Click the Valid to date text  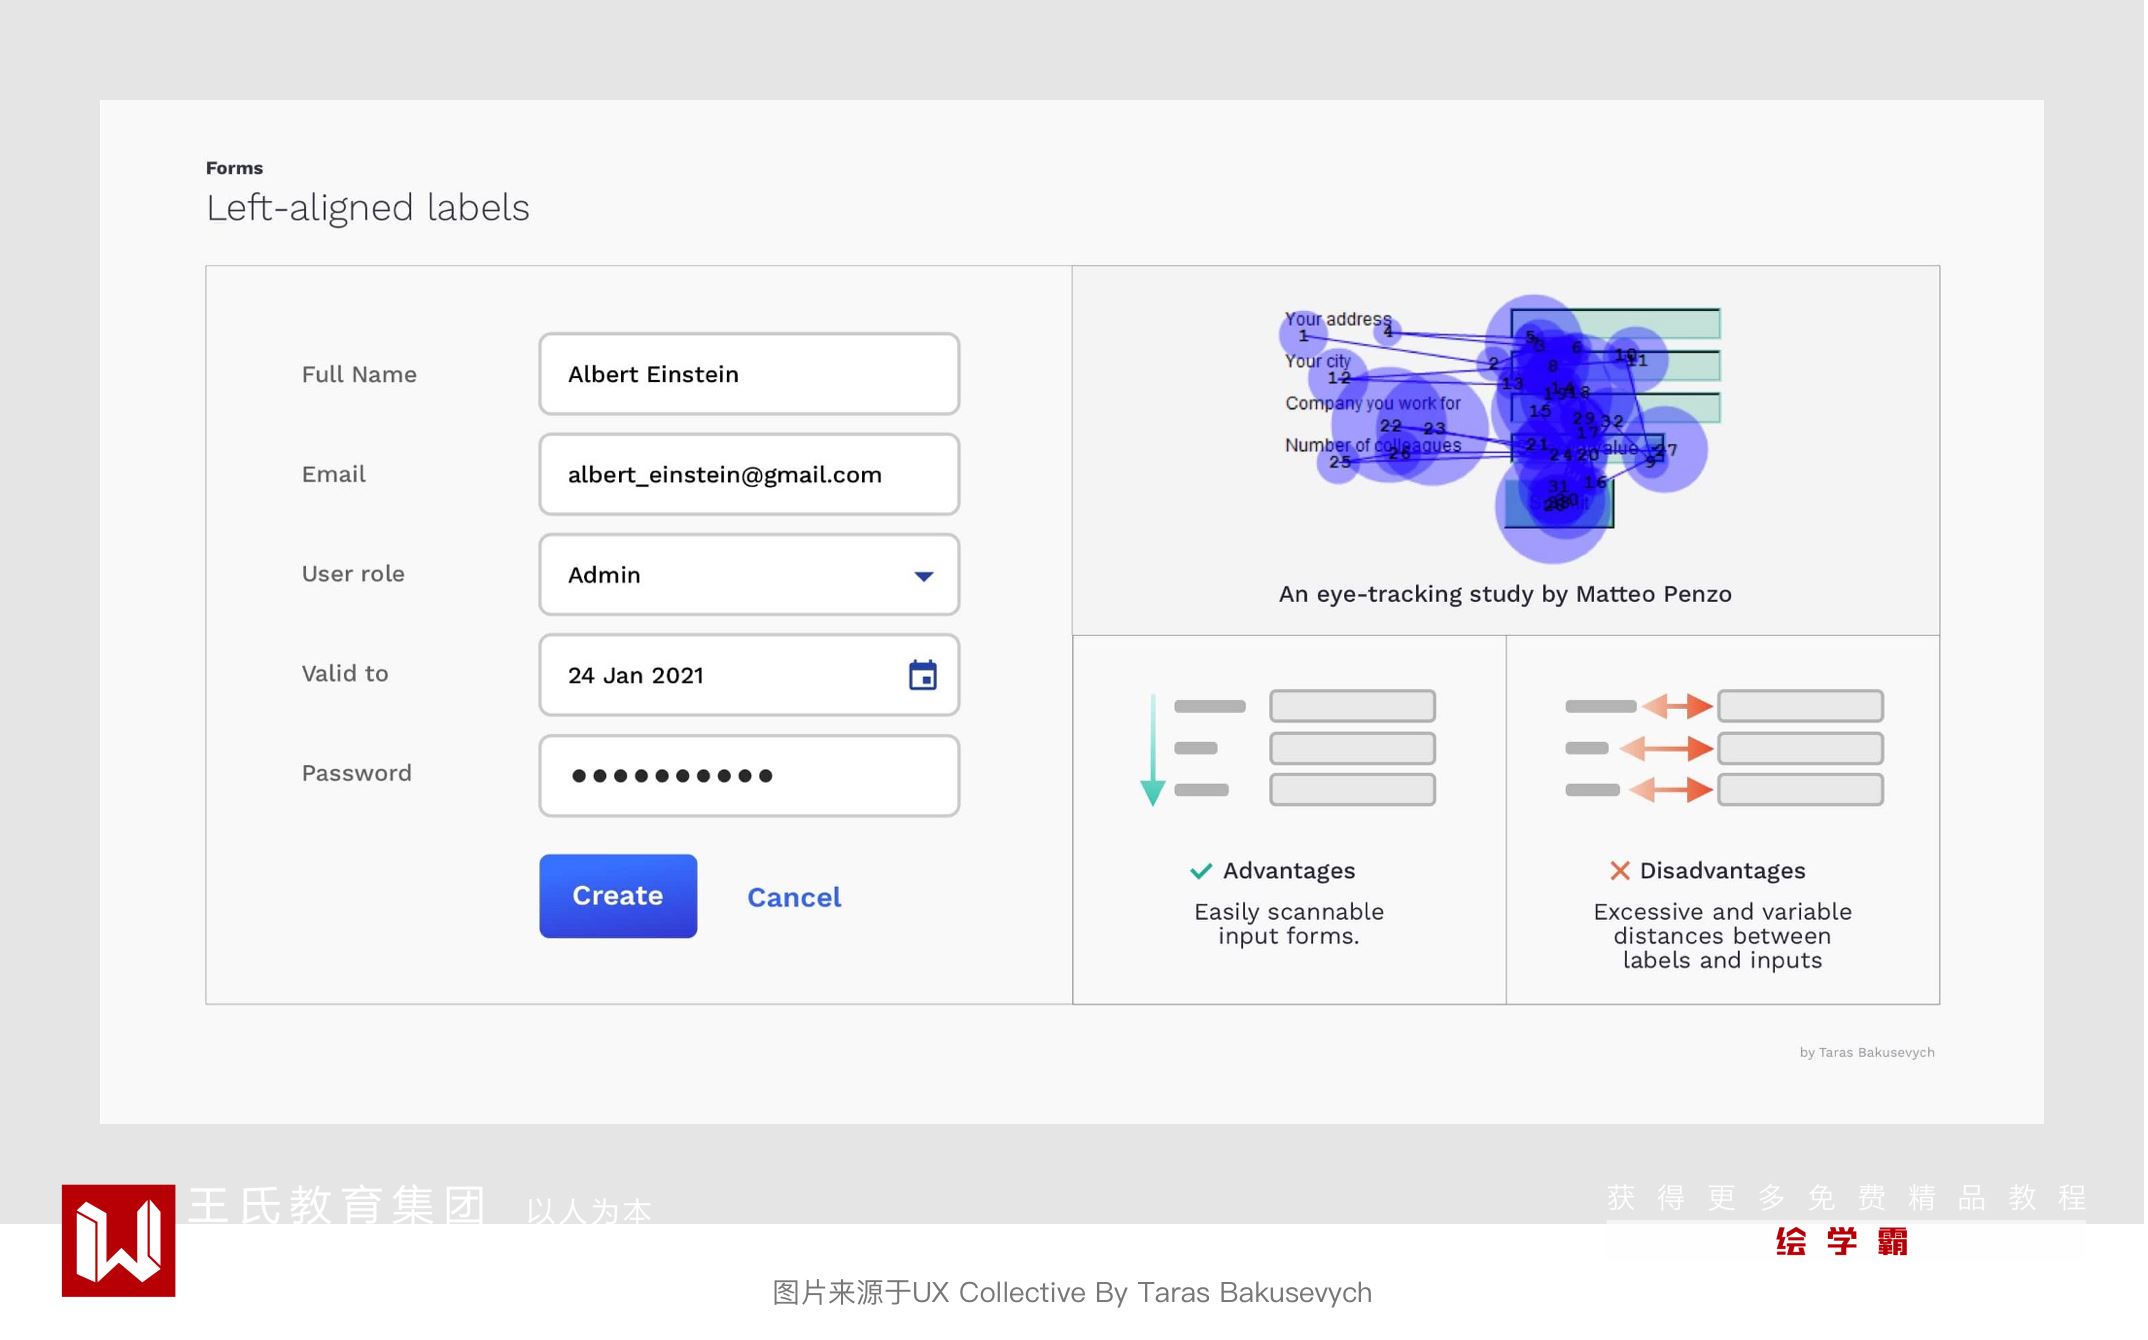pyautogui.click(x=637, y=677)
